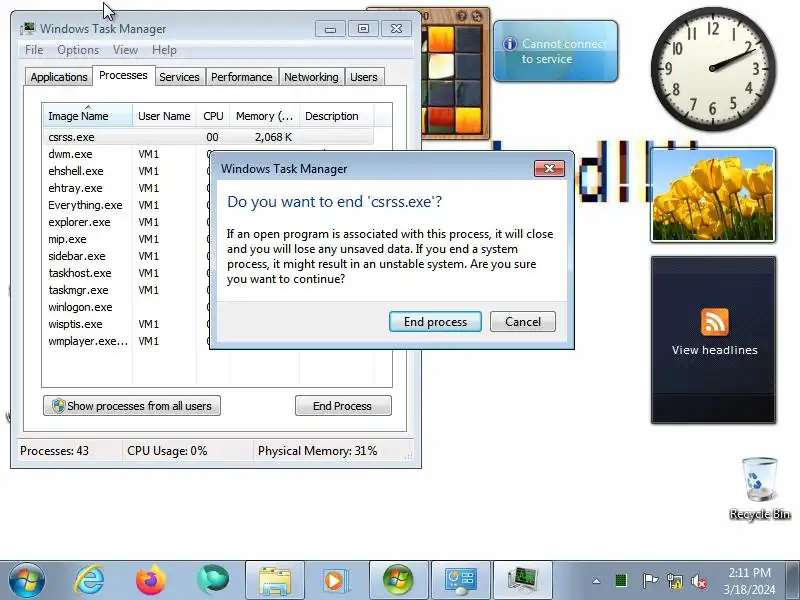Click the Show desktop button
800x600 pixels.
[793, 580]
